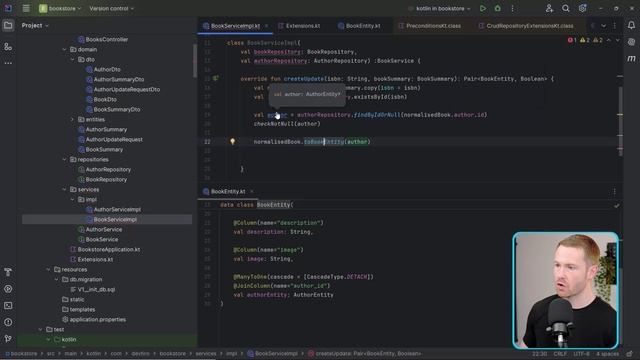Debug the kotlin in bookstore configuration
Screen dimensions: 640x360
(498, 8)
